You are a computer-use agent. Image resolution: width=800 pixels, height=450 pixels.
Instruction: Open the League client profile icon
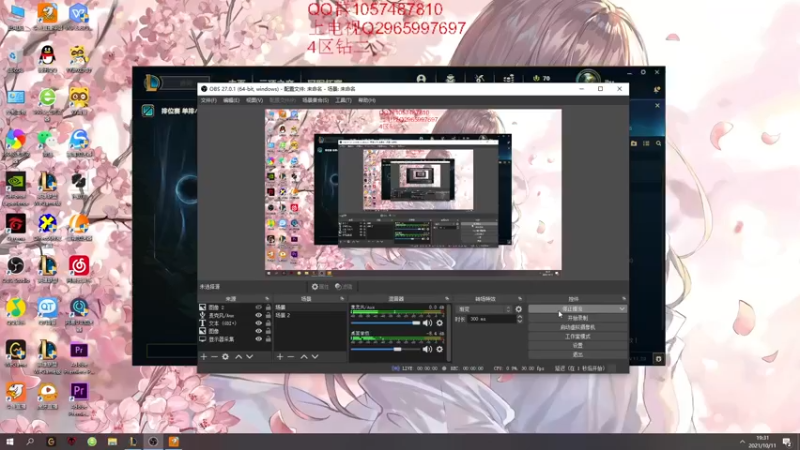421,79
